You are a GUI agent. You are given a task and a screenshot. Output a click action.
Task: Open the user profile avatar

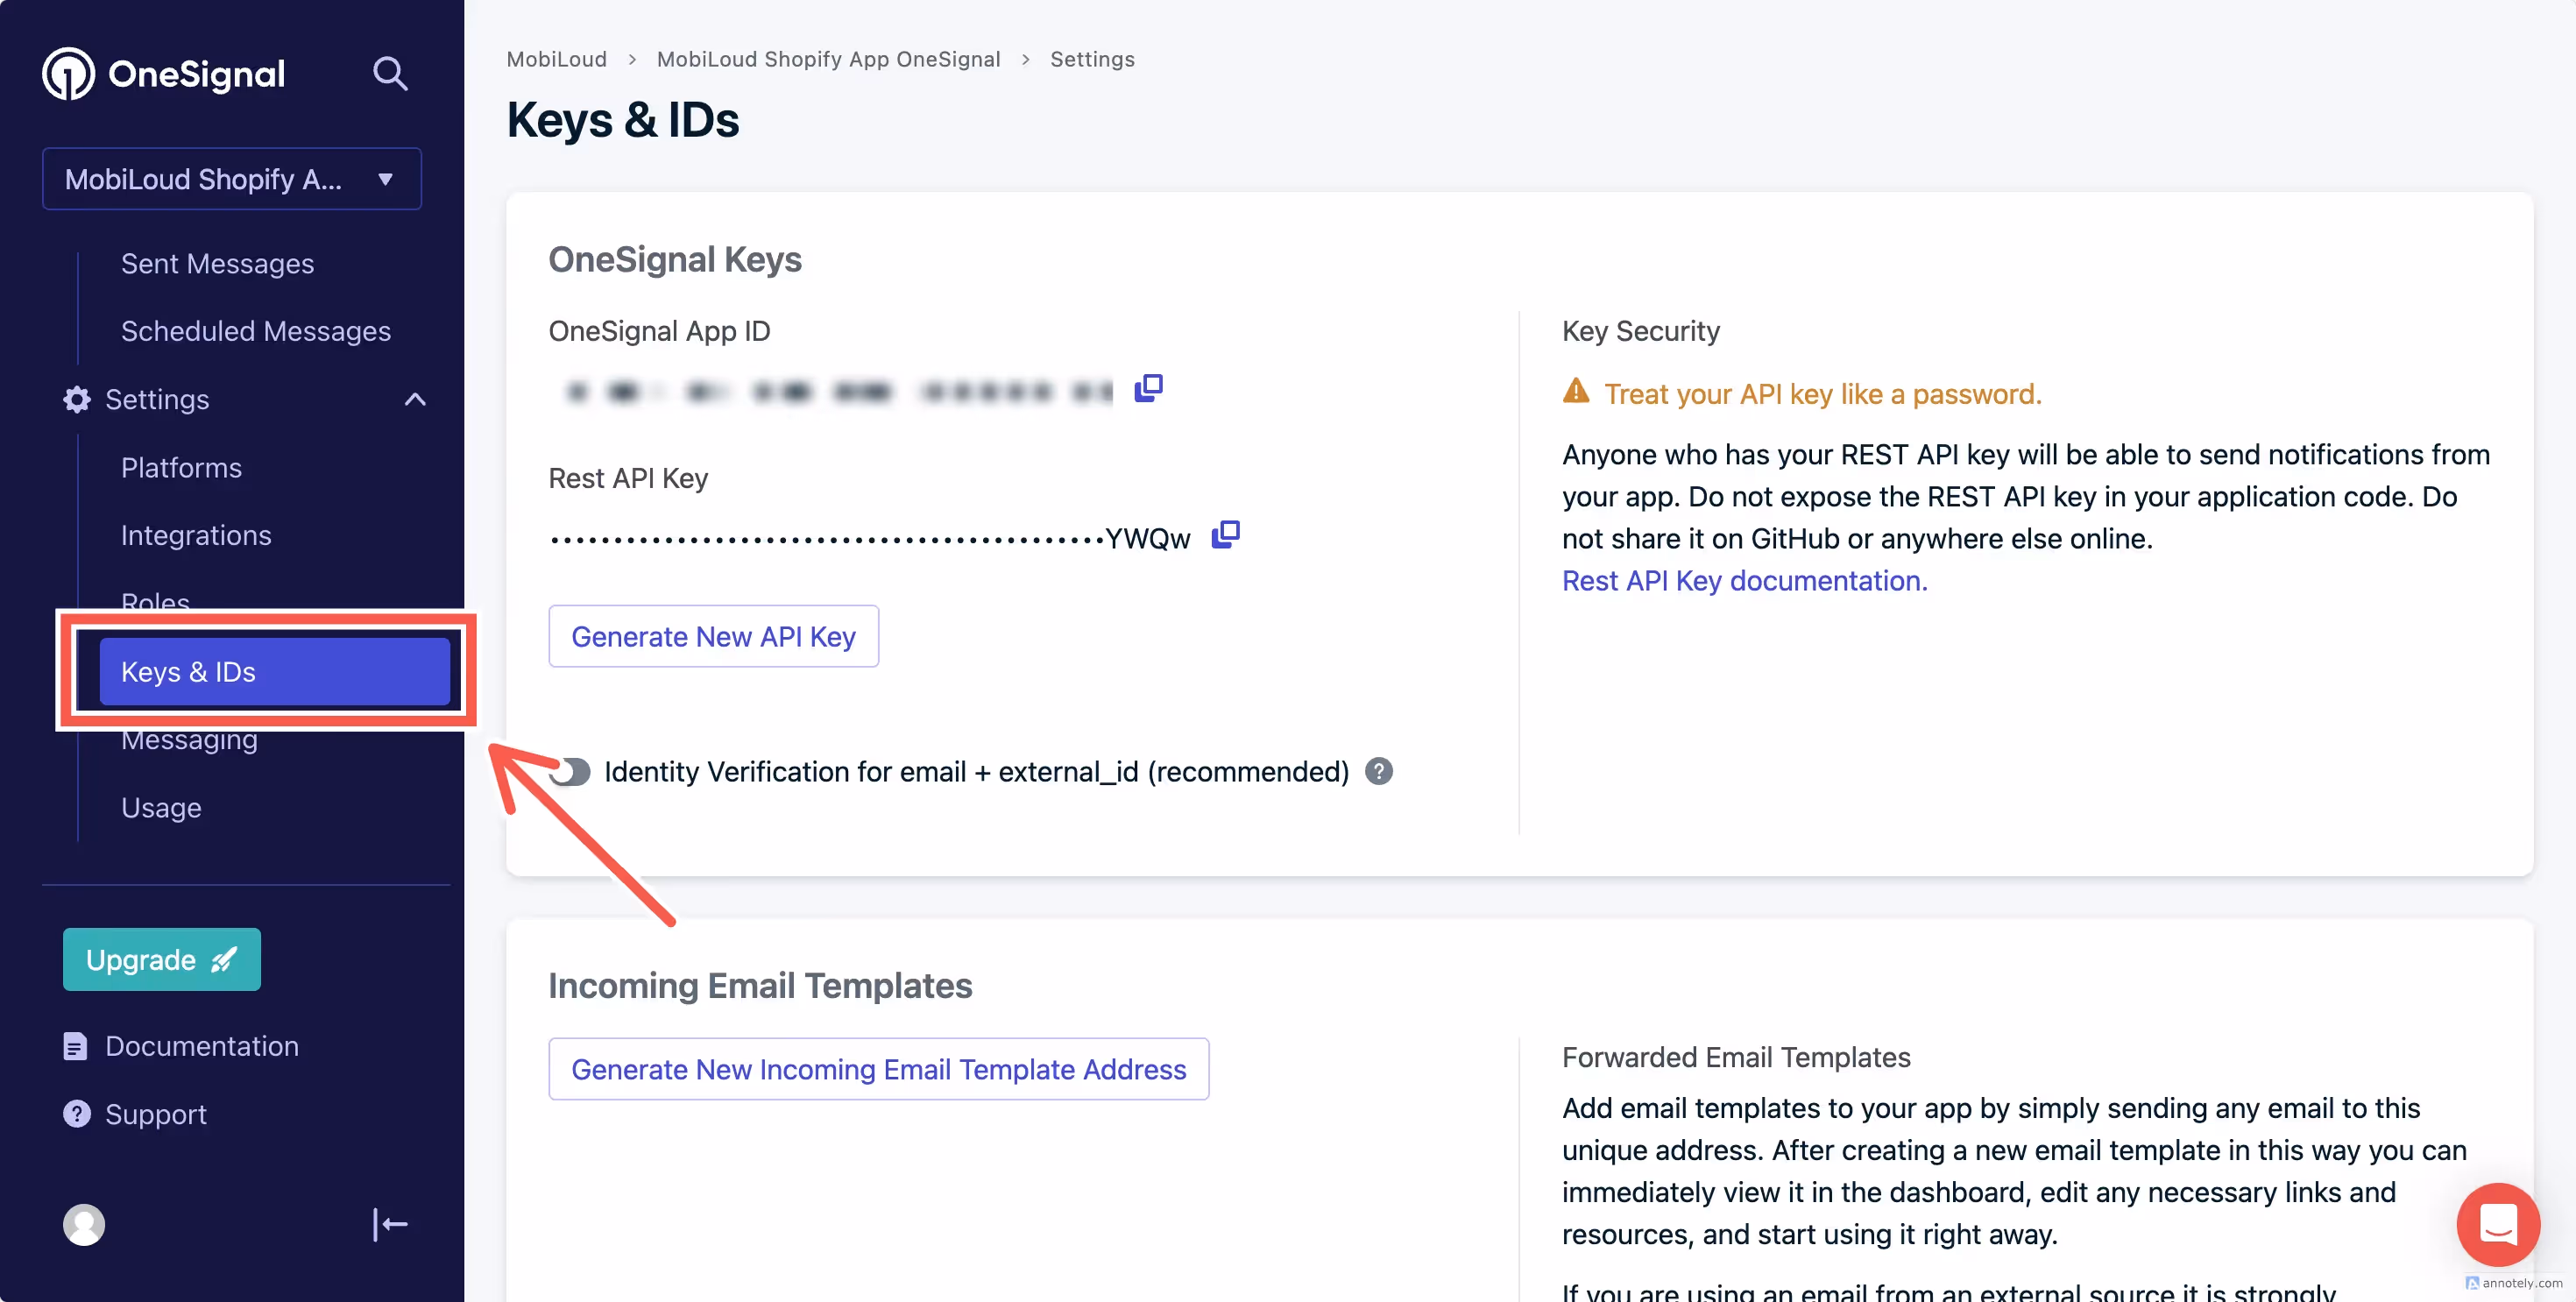click(x=84, y=1224)
